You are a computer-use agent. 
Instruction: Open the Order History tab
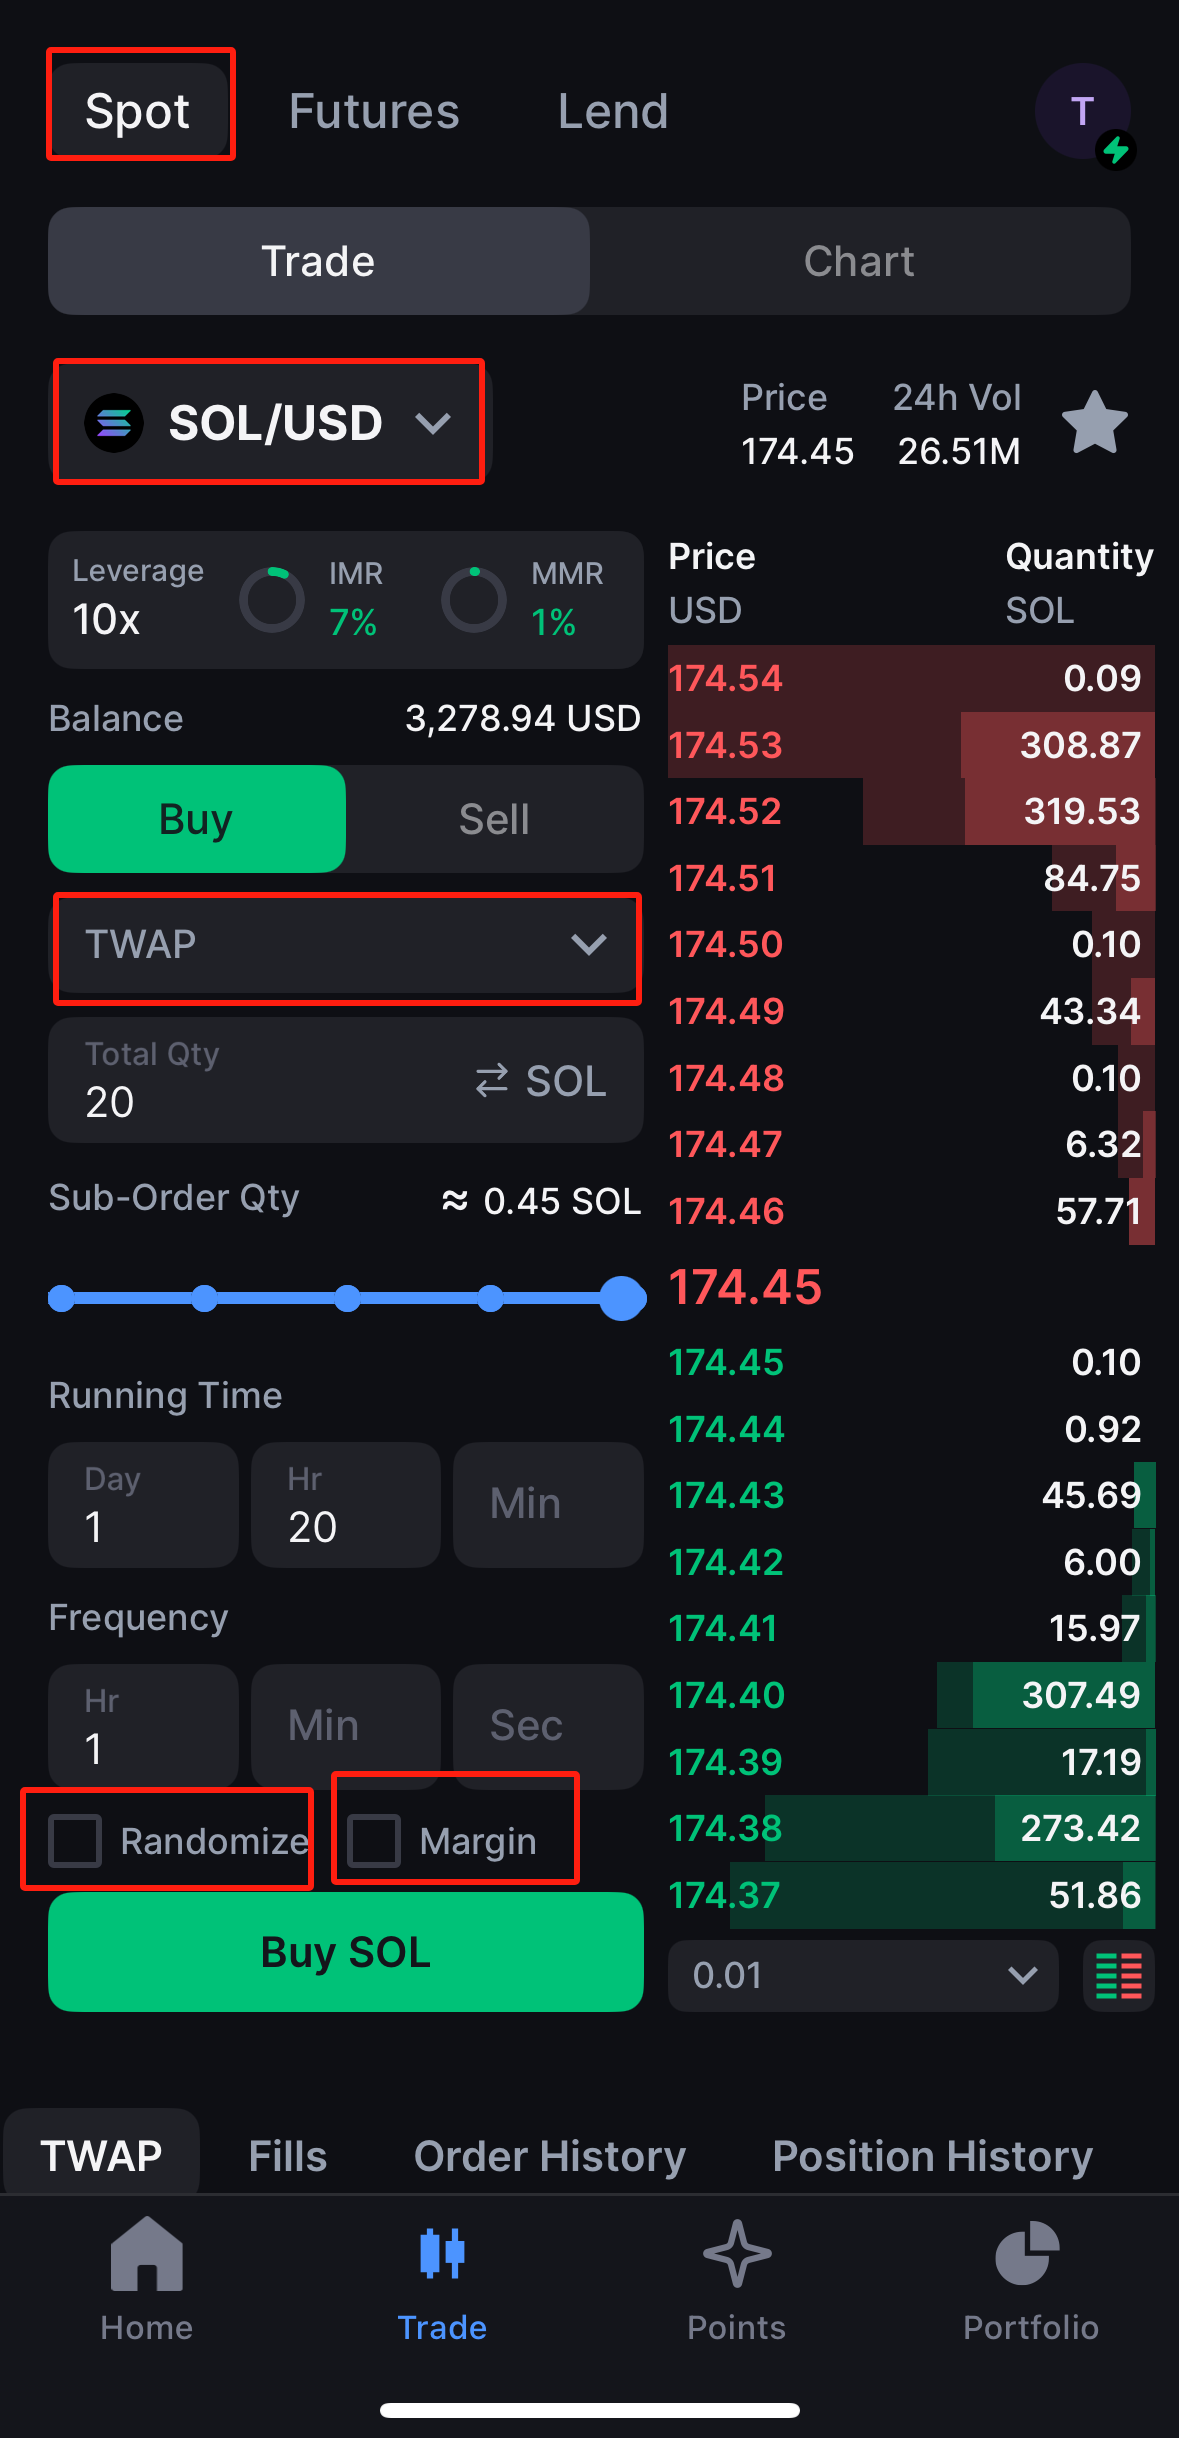[549, 2157]
